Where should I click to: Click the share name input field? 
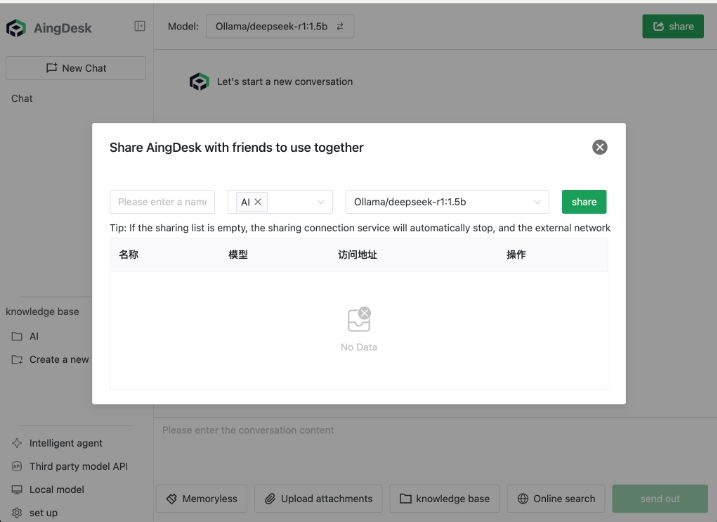[162, 202]
